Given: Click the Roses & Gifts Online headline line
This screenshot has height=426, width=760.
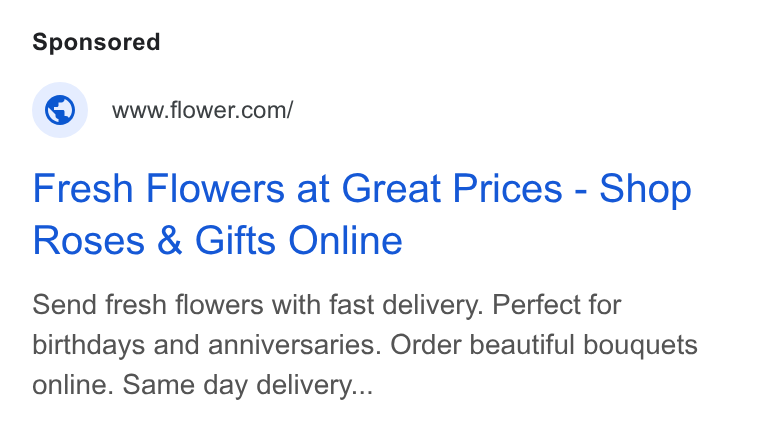Looking at the screenshot, I should pyautogui.click(x=217, y=240).
